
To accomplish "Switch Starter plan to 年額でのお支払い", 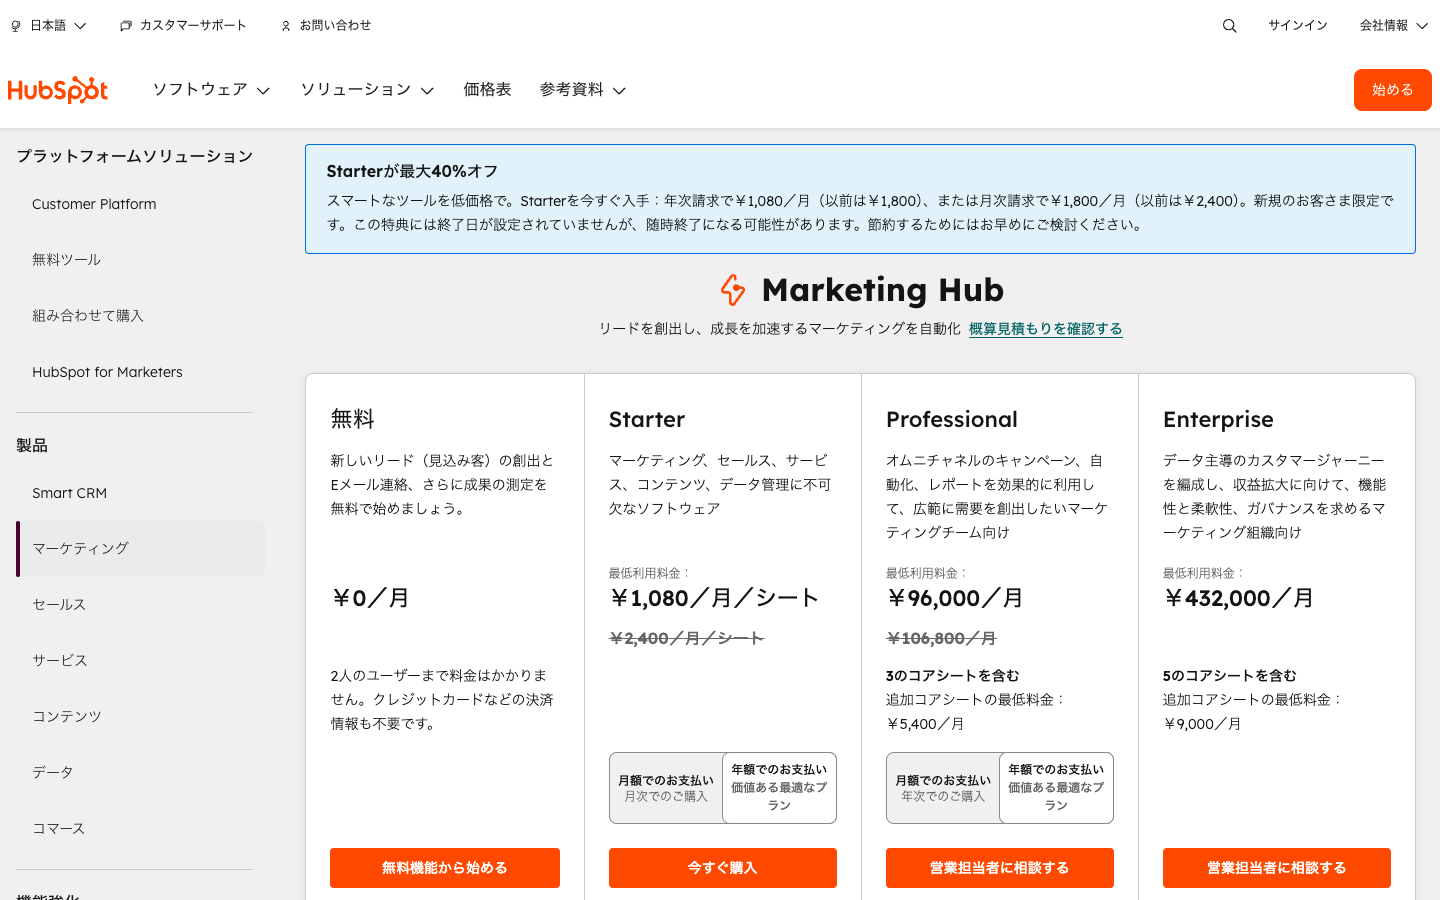I will pyautogui.click(x=779, y=788).
